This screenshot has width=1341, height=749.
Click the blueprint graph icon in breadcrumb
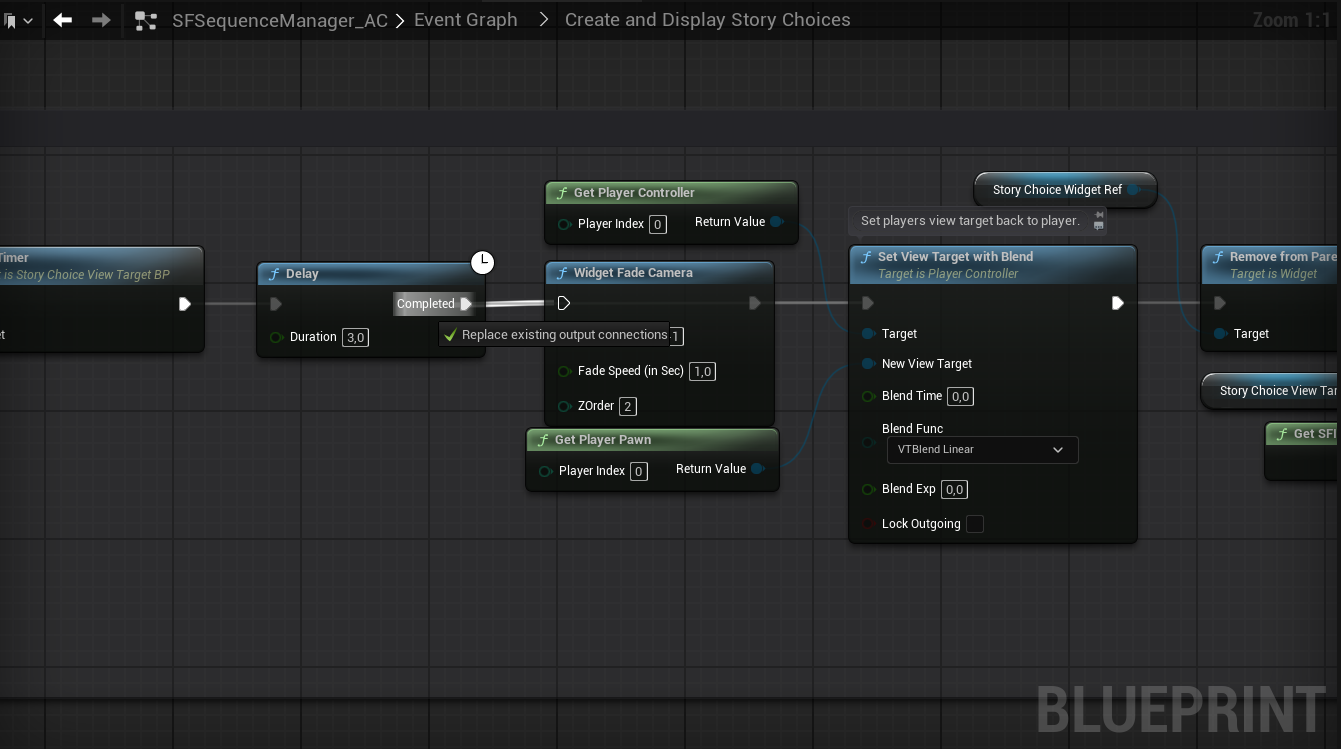146,20
